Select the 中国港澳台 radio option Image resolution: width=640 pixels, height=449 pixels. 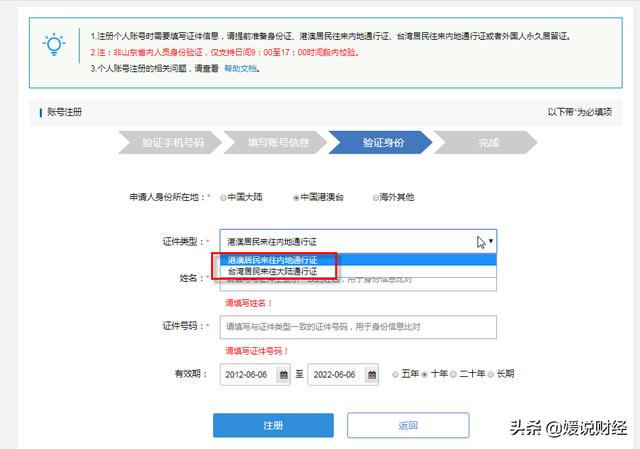click(x=296, y=198)
